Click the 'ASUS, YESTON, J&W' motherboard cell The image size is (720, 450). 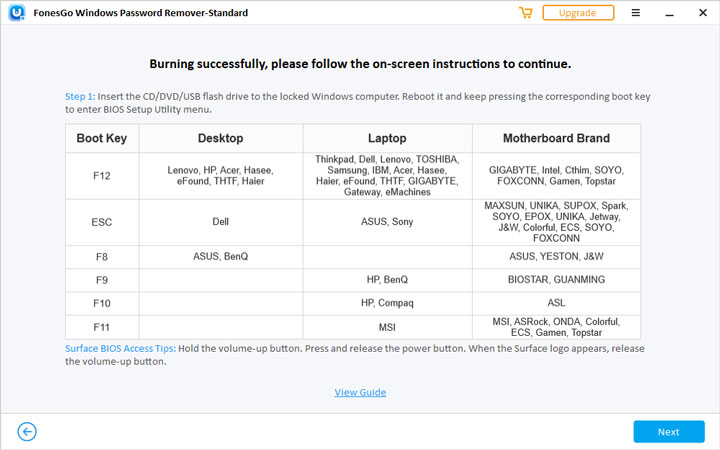(556, 257)
